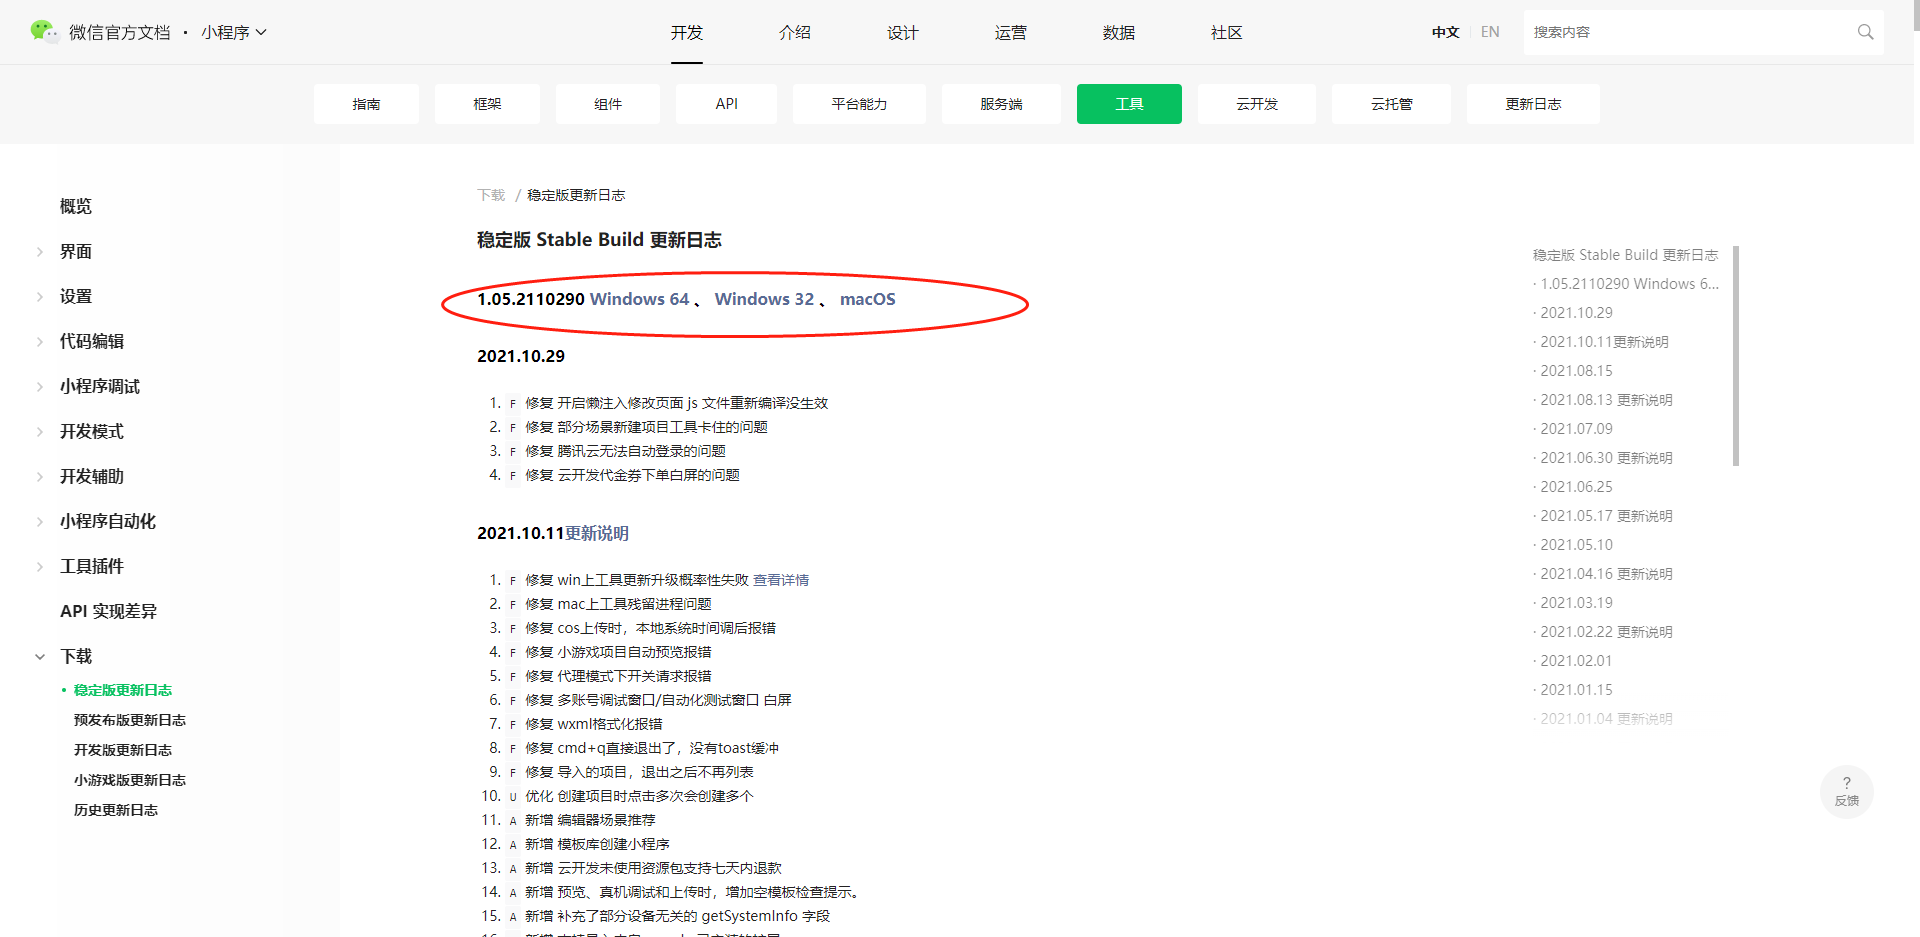Click the outline panel scrollbar
Screen dimensions: 1920x937
coord(1736,356)
